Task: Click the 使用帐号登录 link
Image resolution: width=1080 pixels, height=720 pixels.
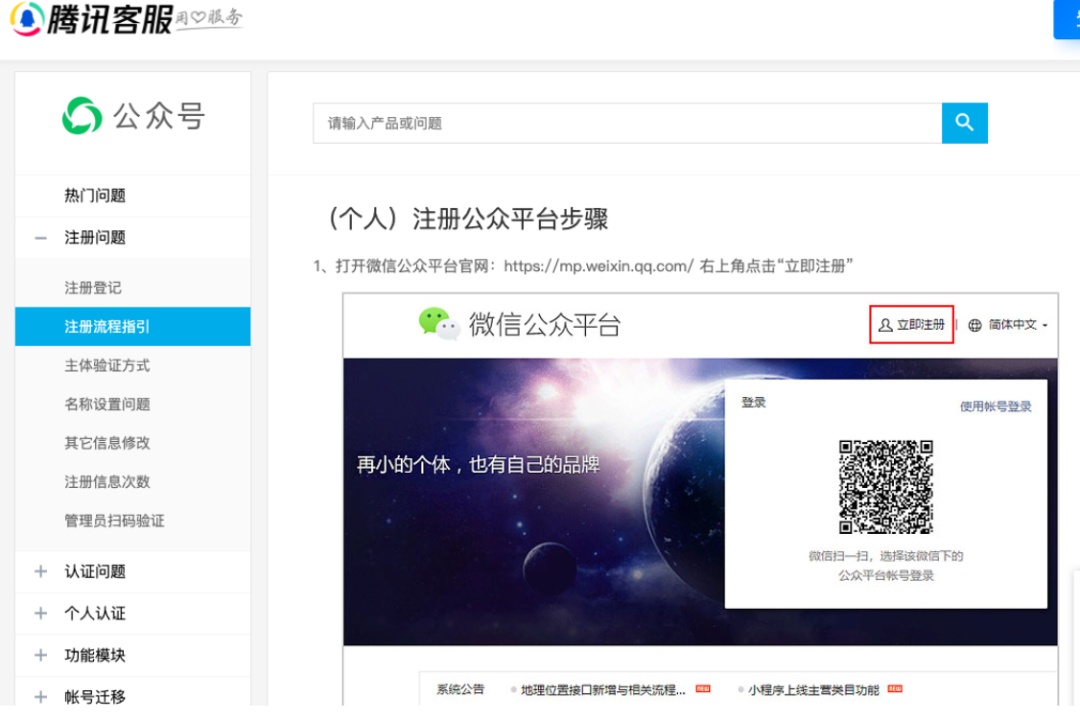Action: coord(995,407)
